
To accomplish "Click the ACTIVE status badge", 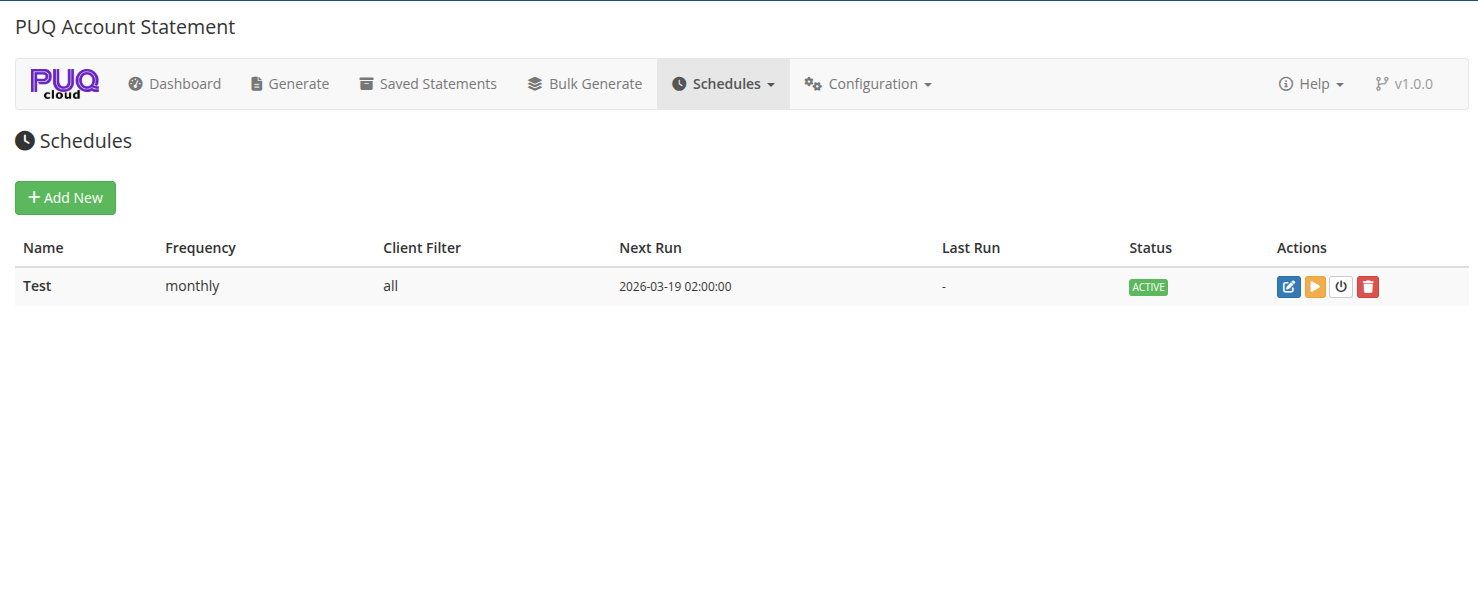I will [1147, 287].
